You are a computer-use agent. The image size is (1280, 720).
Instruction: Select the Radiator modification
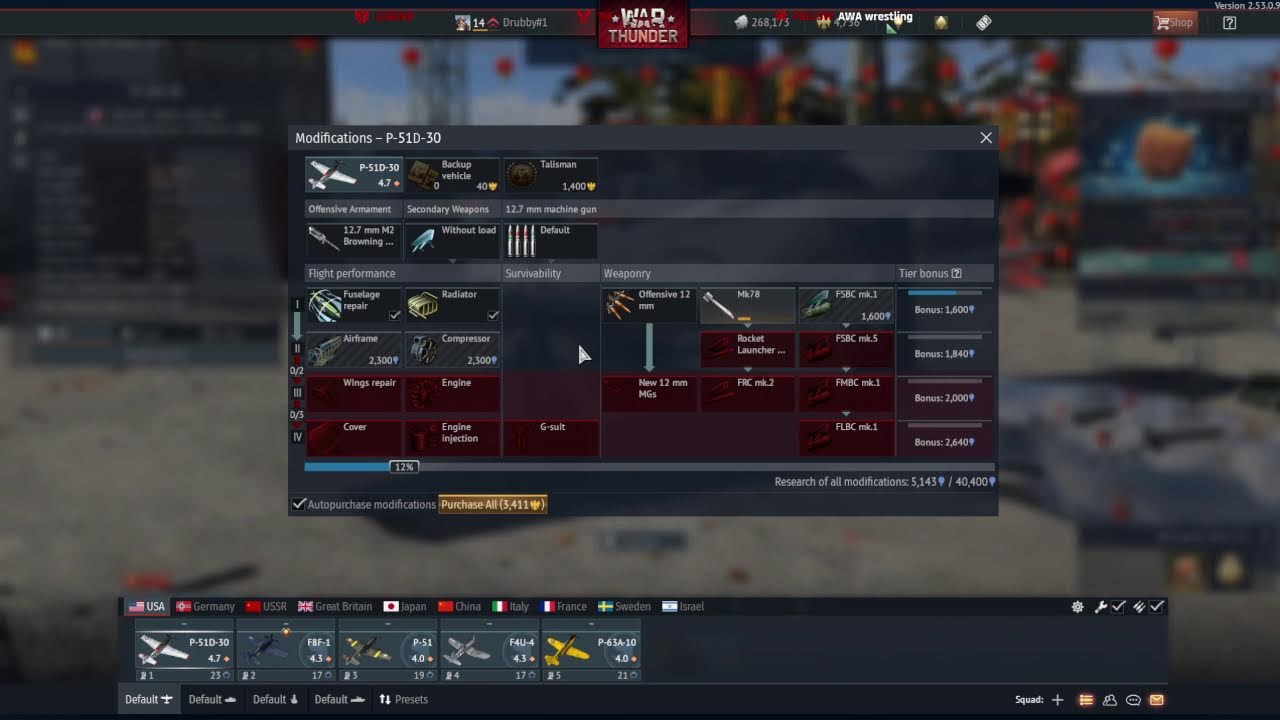tap(451, 305)
